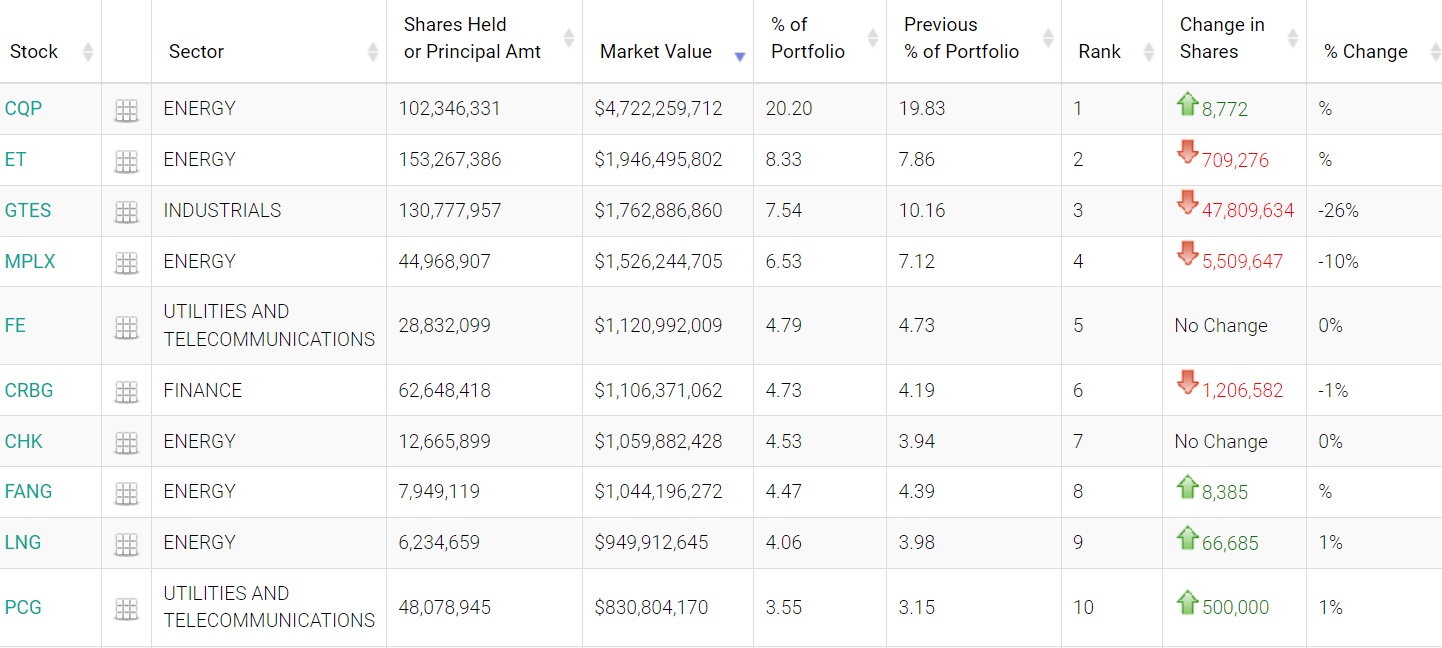Click the grid icon beside FE

126,327
